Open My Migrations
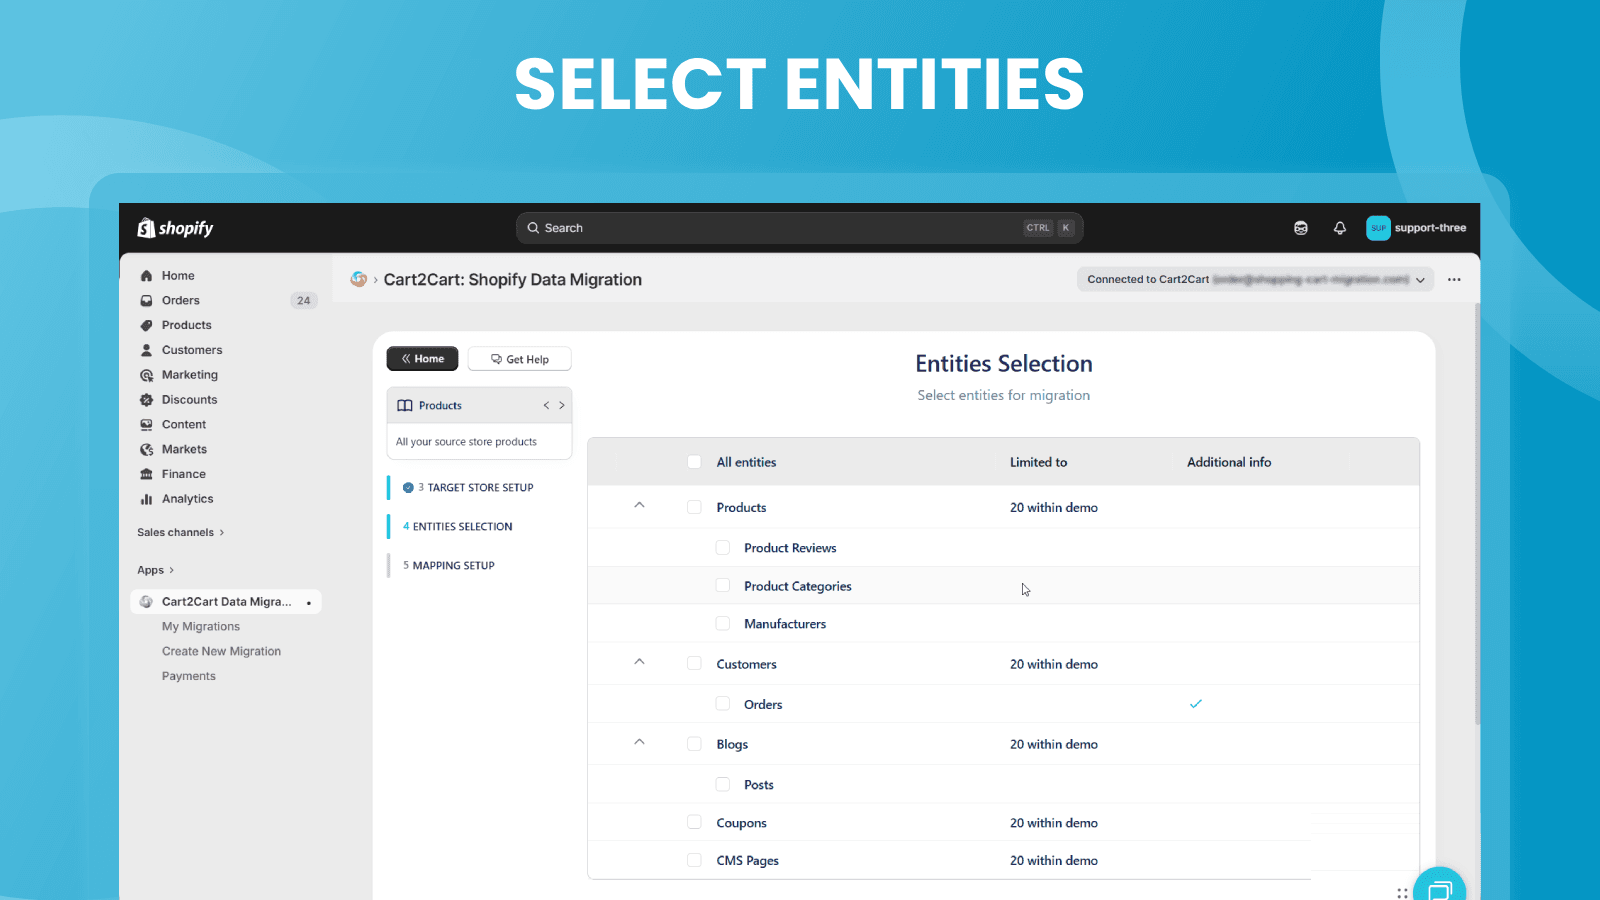This screenshot has width=1600, height=900. (201, 627)
